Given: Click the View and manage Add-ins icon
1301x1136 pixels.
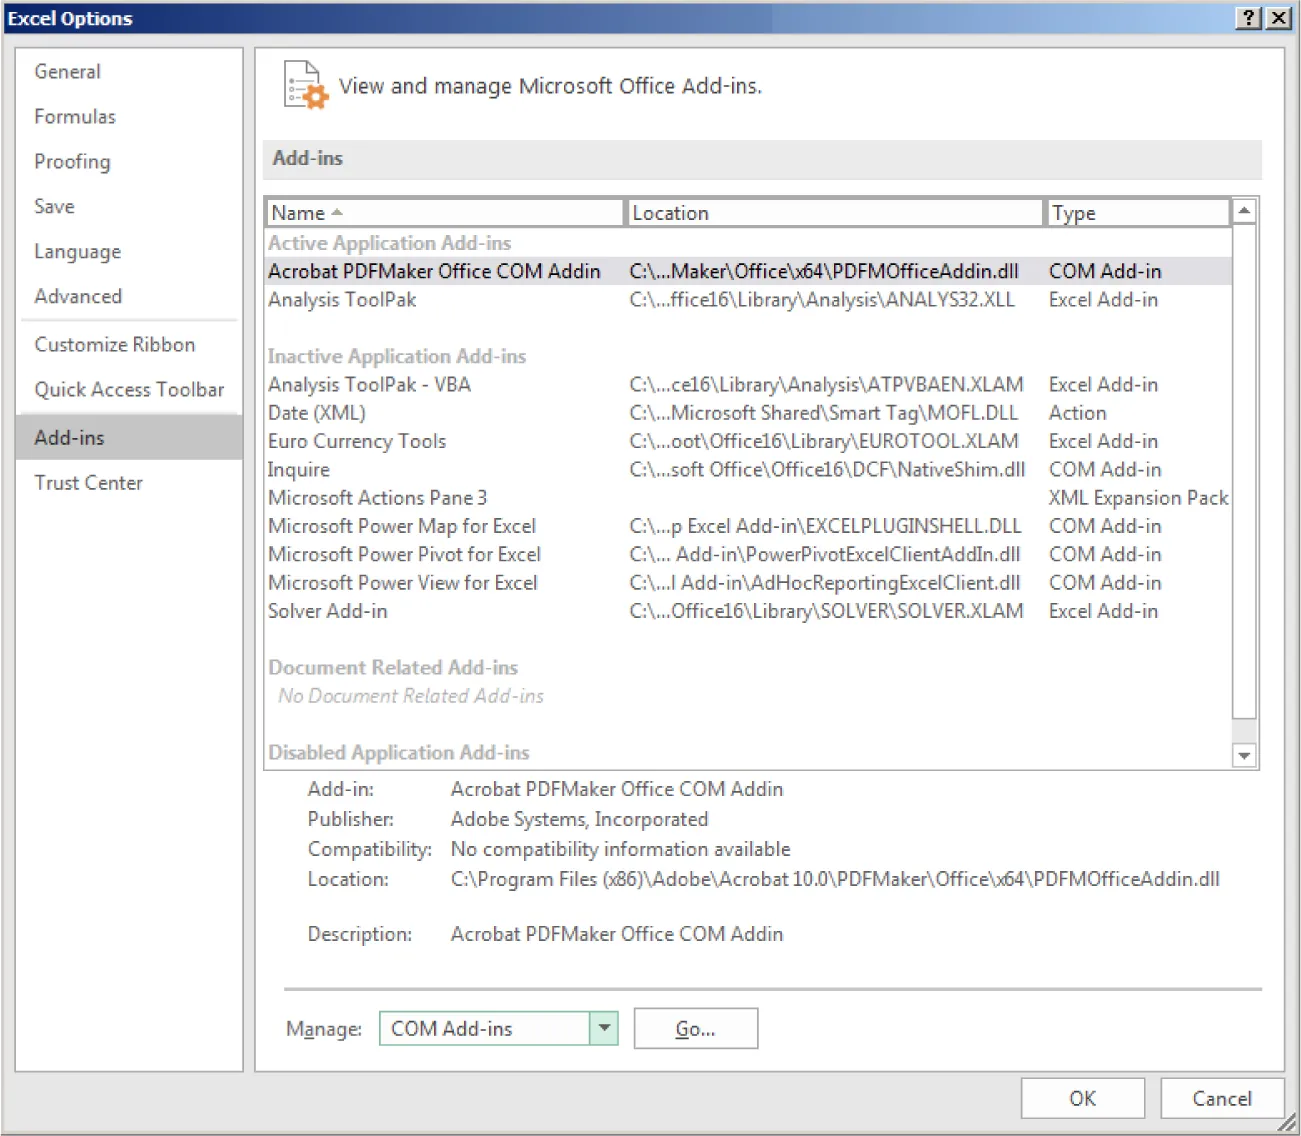Looking at the screenshot, I should click(x=303, y=86).
